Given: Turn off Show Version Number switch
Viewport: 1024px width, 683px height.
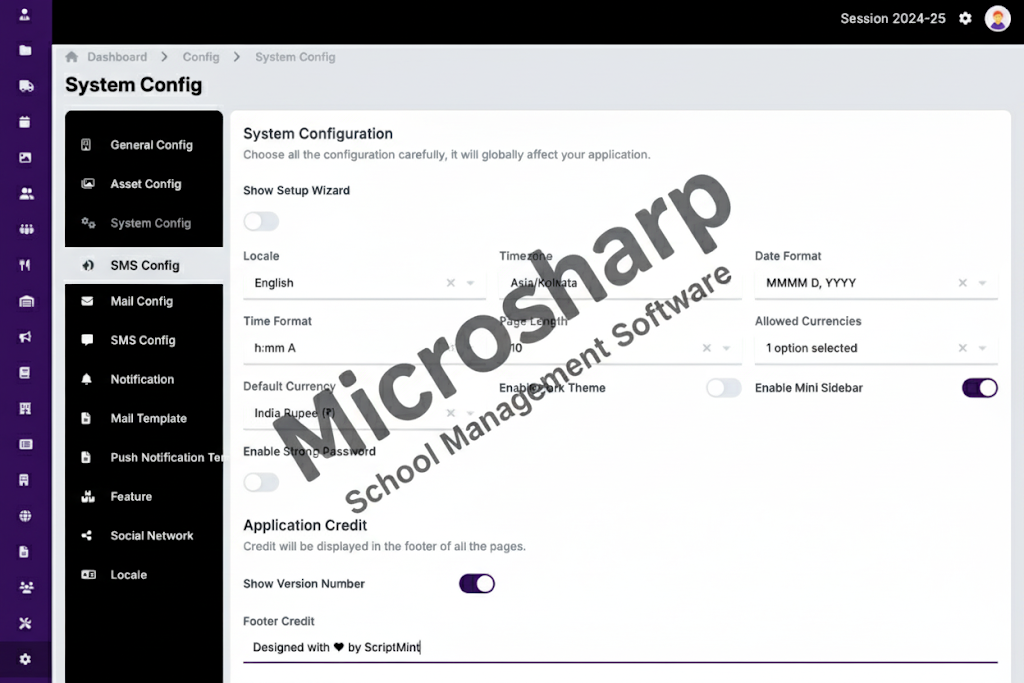Looking at the screenshot, I should pyautogui.click(x=477, y=584).
